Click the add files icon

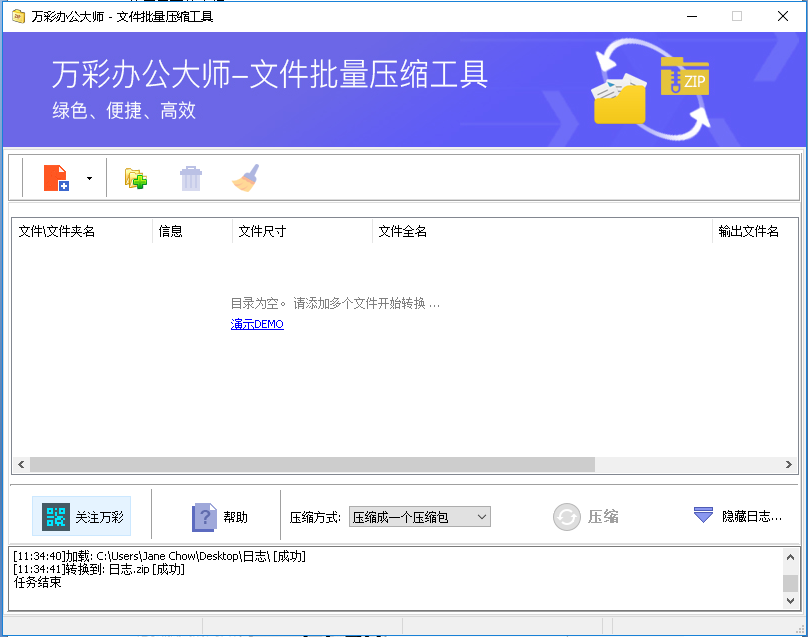click(58, 178)
